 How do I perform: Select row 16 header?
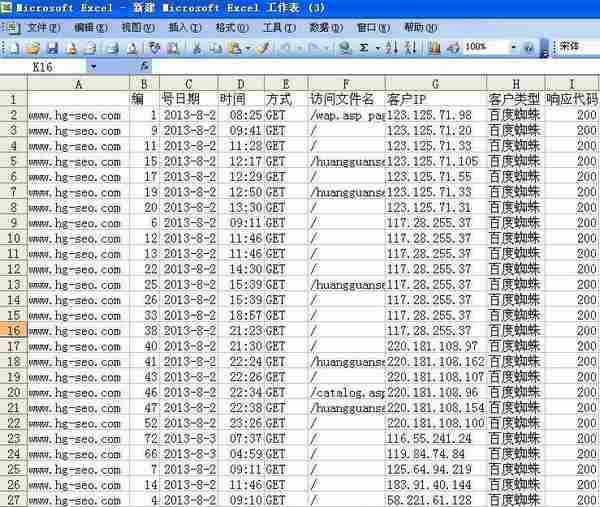coord(14,330)
